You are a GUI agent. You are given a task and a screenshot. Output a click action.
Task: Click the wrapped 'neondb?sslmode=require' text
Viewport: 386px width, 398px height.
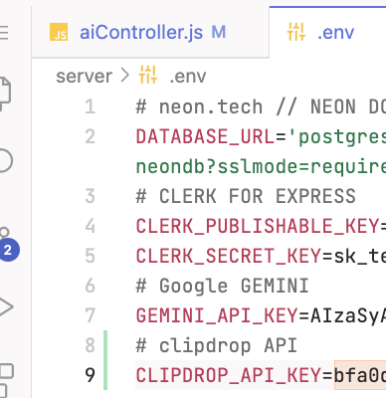pyautogui.click(x=261, y=166)
